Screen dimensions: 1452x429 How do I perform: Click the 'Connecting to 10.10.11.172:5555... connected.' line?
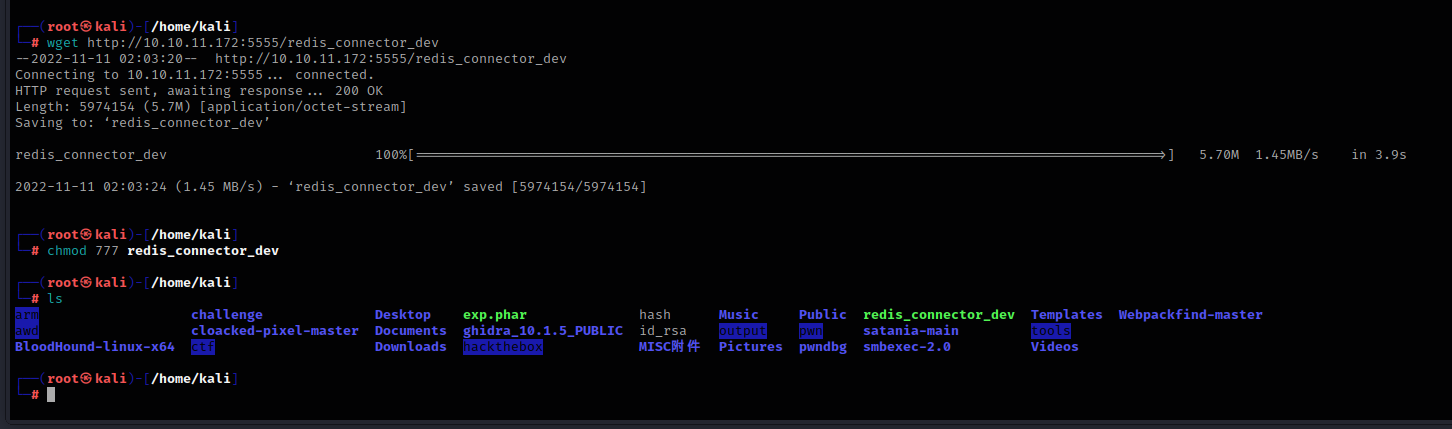point(195,75)
